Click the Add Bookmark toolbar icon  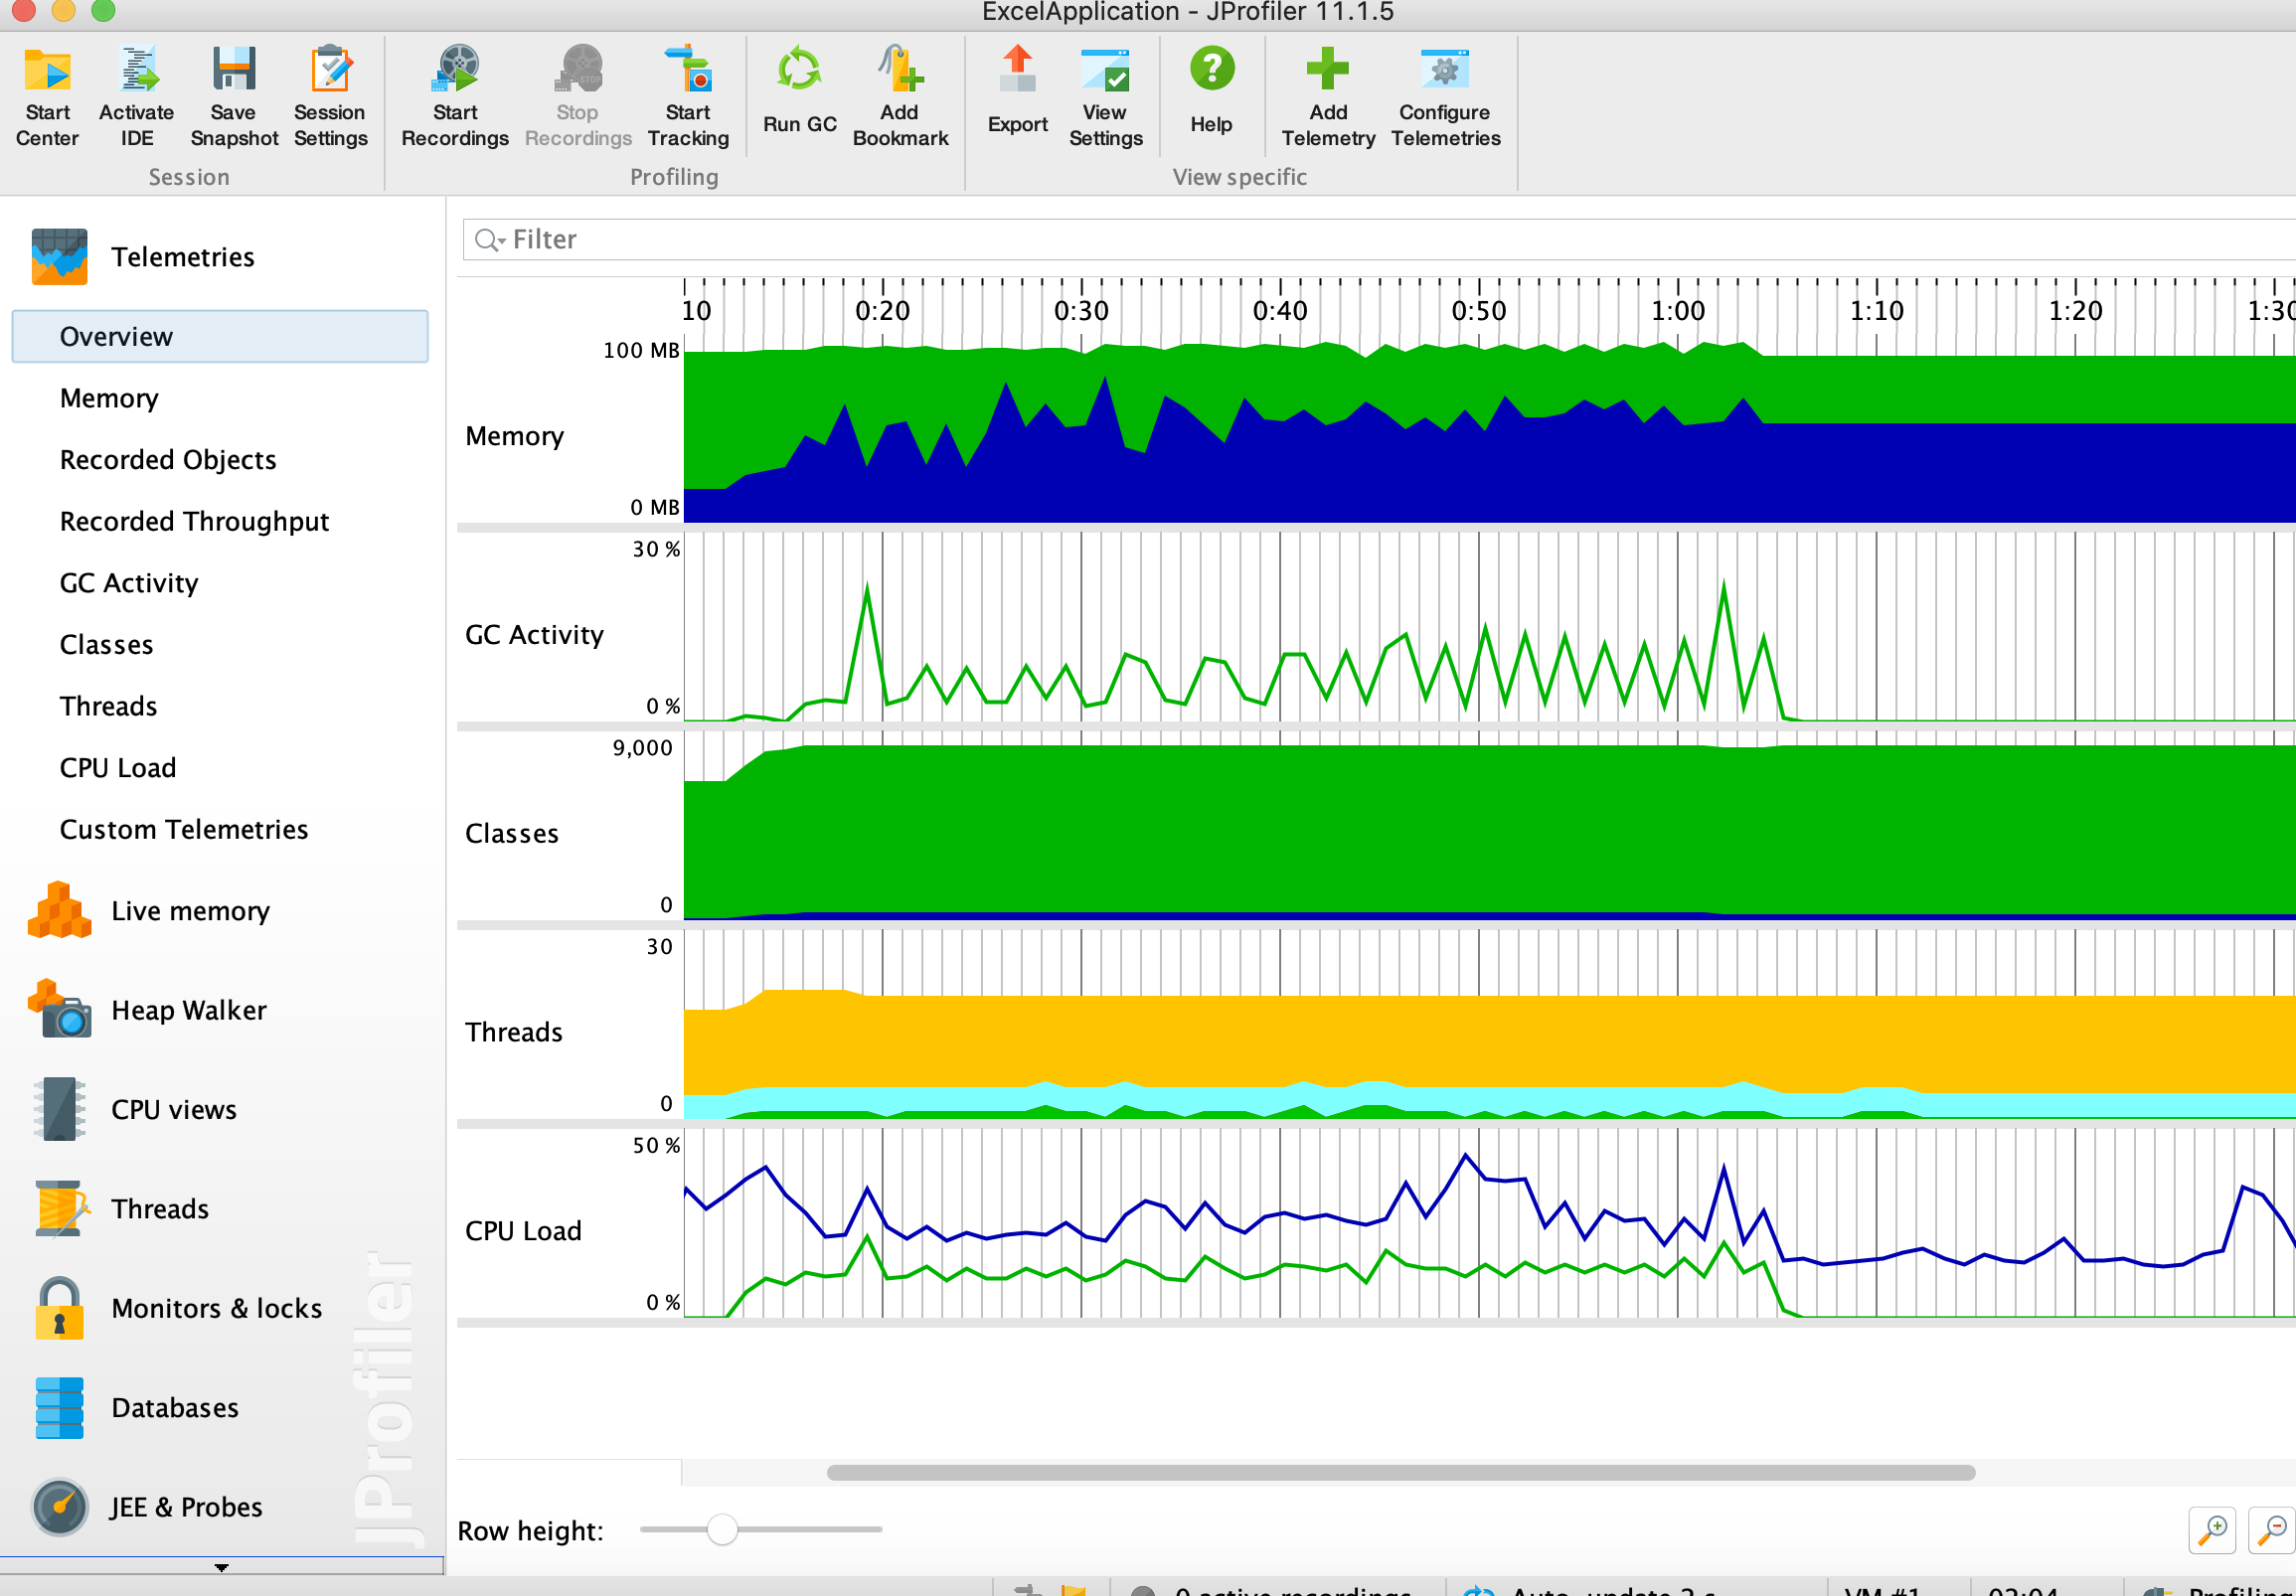900,70
